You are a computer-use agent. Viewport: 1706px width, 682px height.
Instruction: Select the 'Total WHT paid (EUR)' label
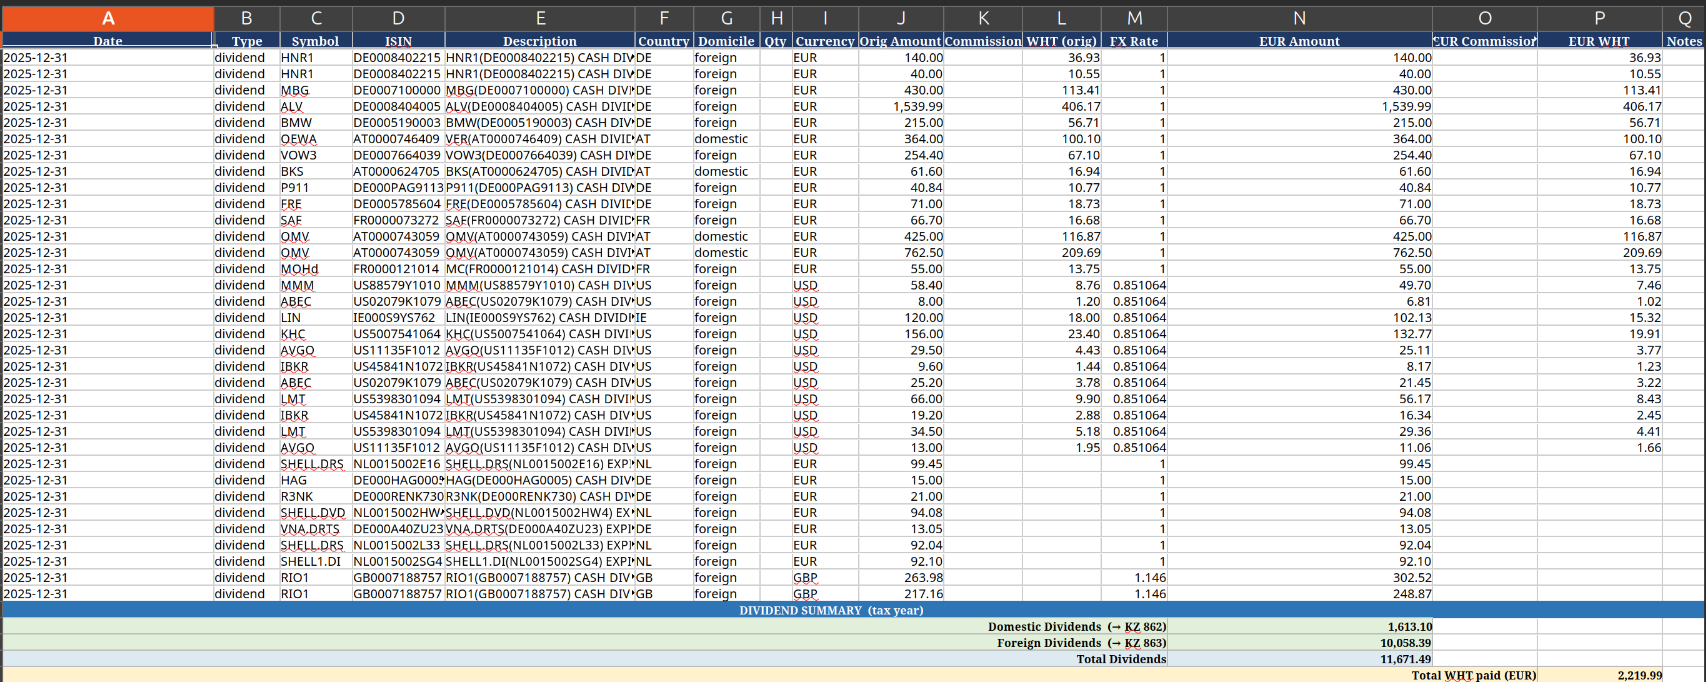[x=1473, y=675]
